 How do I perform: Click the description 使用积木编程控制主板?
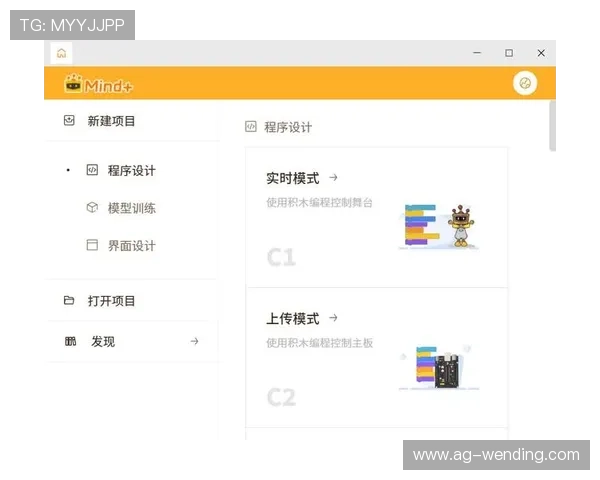click(320, 343)
